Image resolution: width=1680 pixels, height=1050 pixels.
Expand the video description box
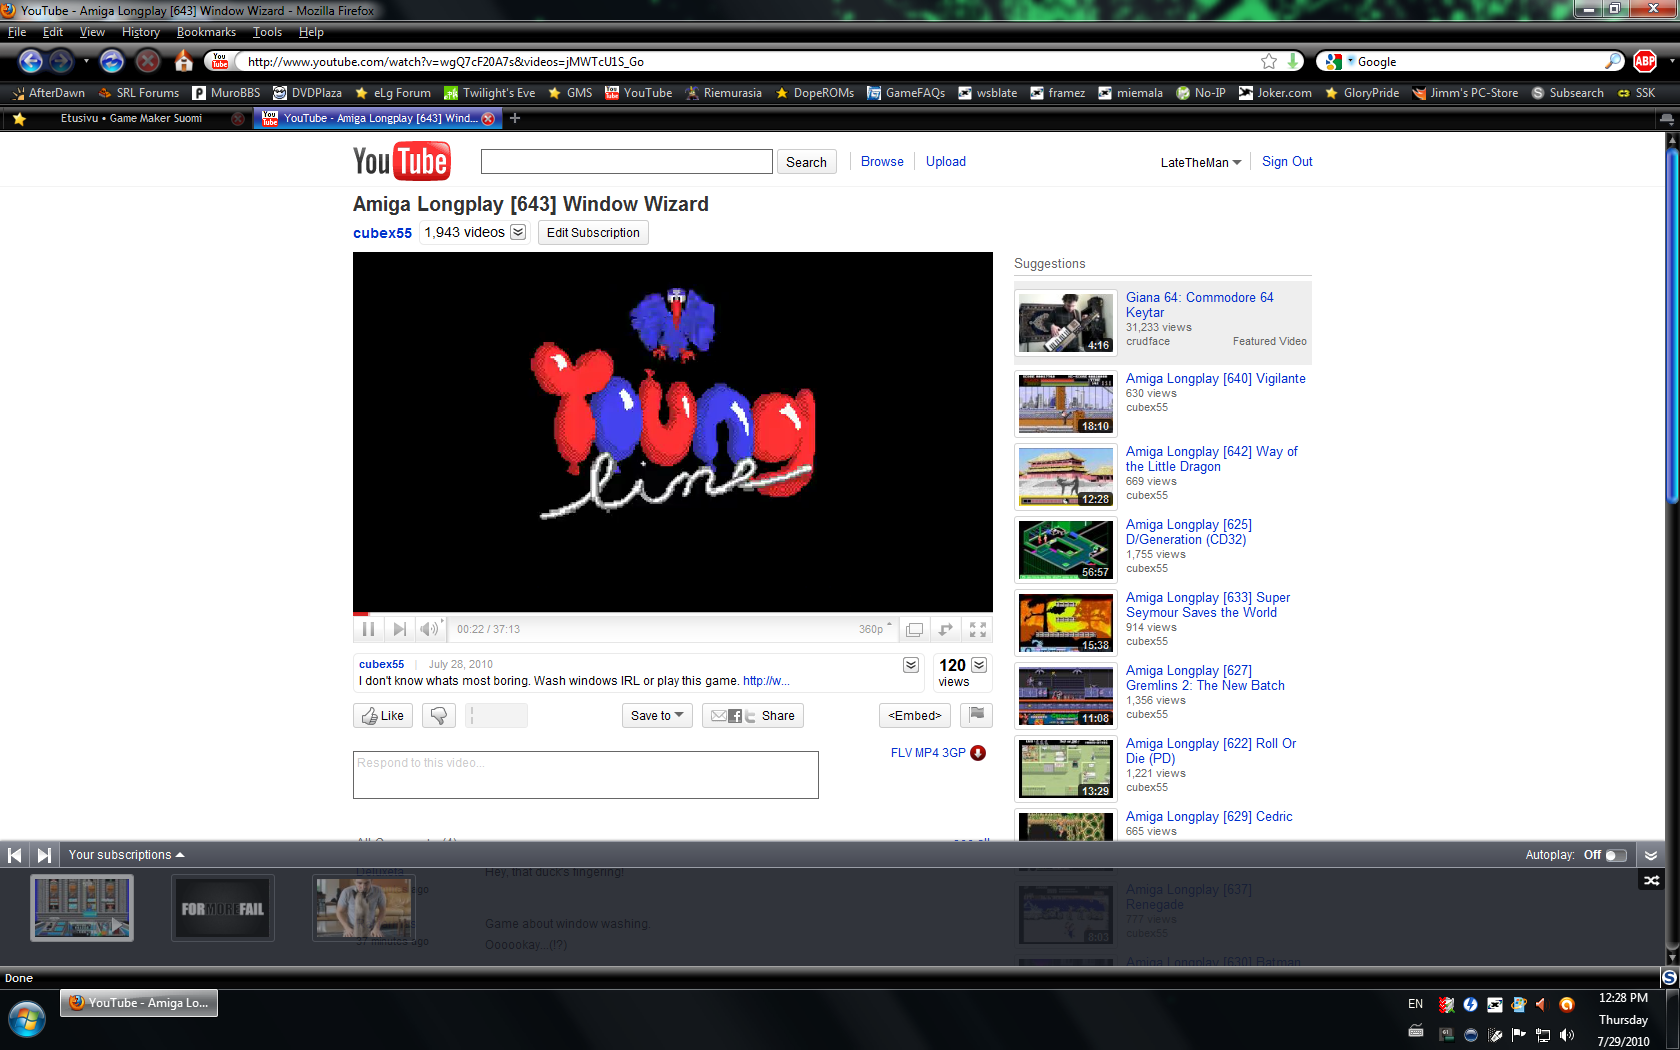(x=911, y=665)
